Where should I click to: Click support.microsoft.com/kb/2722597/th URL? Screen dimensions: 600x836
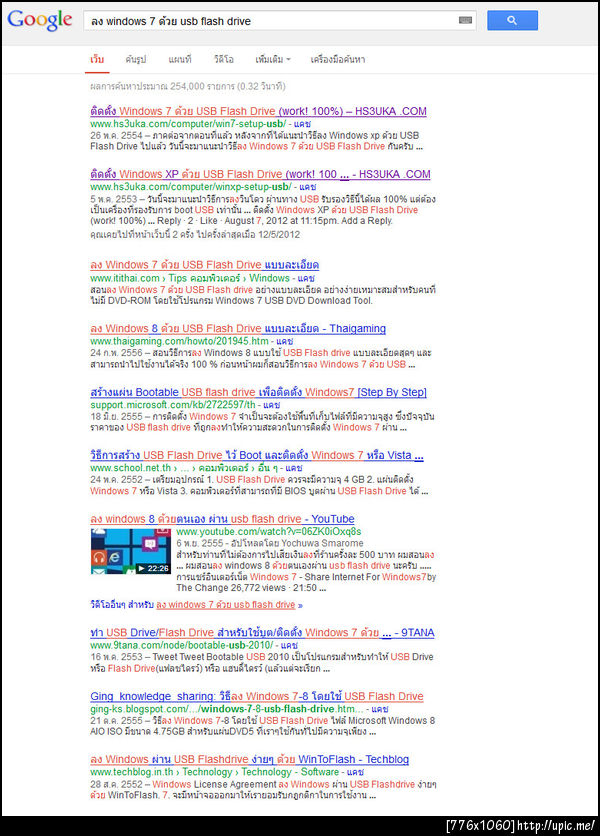pyautogui.click(x=173, y=405)
